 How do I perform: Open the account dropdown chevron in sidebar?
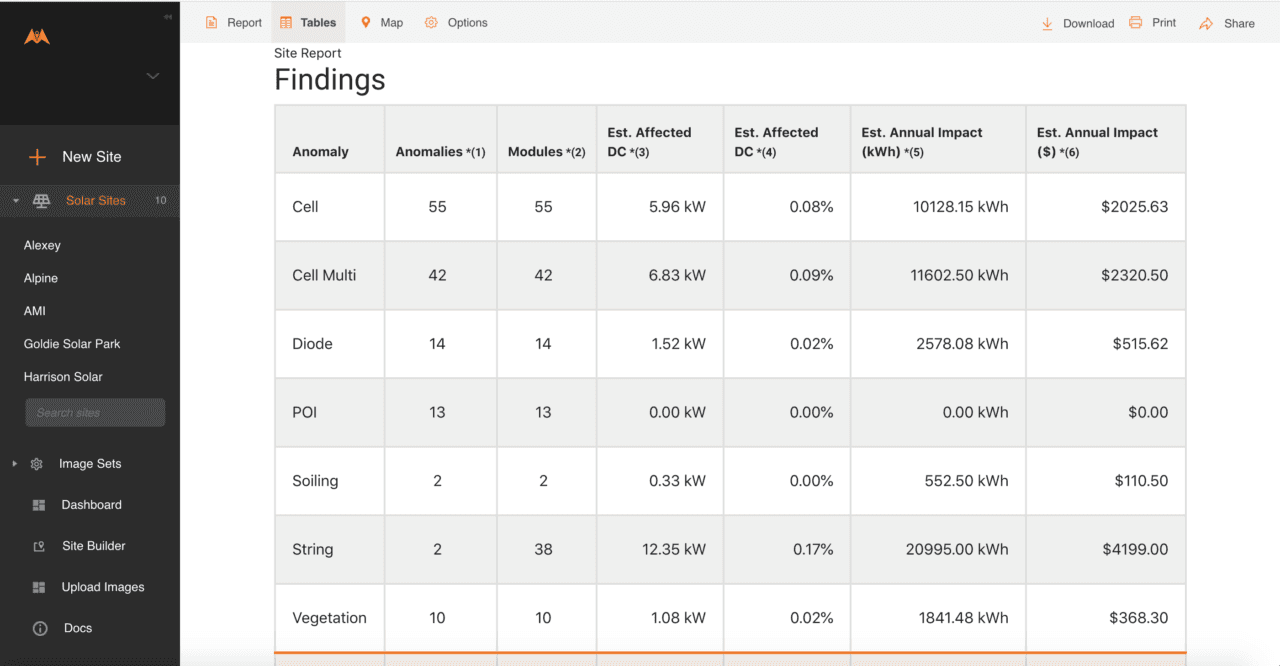153,76
